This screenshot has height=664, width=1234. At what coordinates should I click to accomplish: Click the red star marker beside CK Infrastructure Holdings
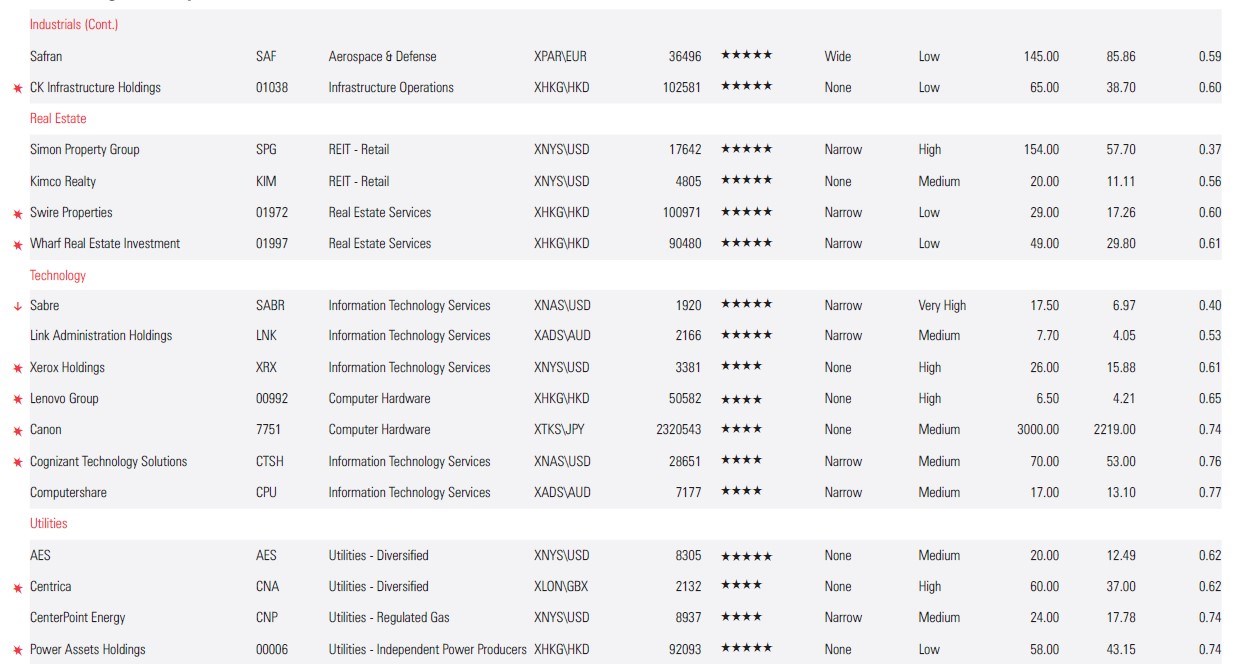(17, 88)
